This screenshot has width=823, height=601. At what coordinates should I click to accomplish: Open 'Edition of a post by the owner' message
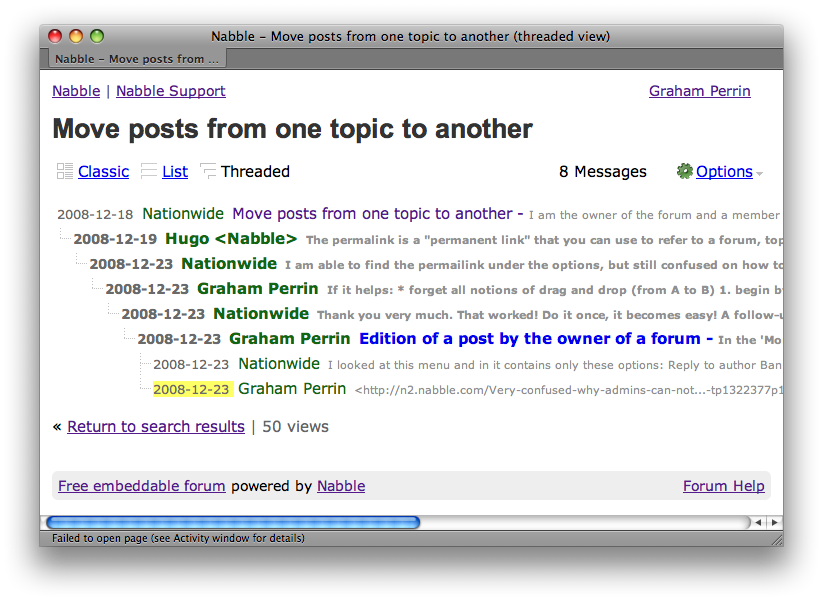click(535, 339)
